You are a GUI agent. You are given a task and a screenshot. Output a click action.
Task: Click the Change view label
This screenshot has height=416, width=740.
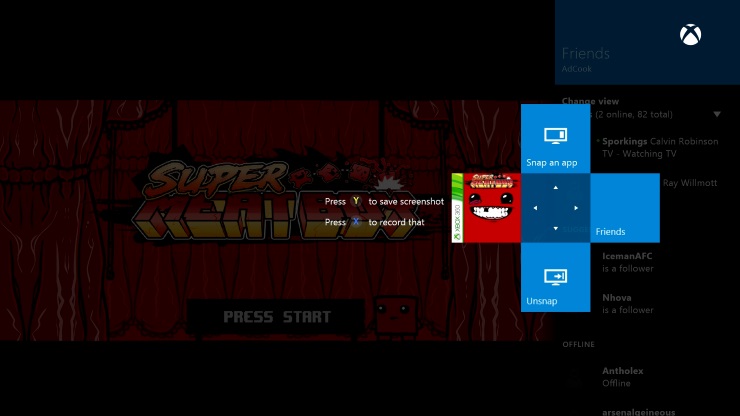tap(590, 101)
